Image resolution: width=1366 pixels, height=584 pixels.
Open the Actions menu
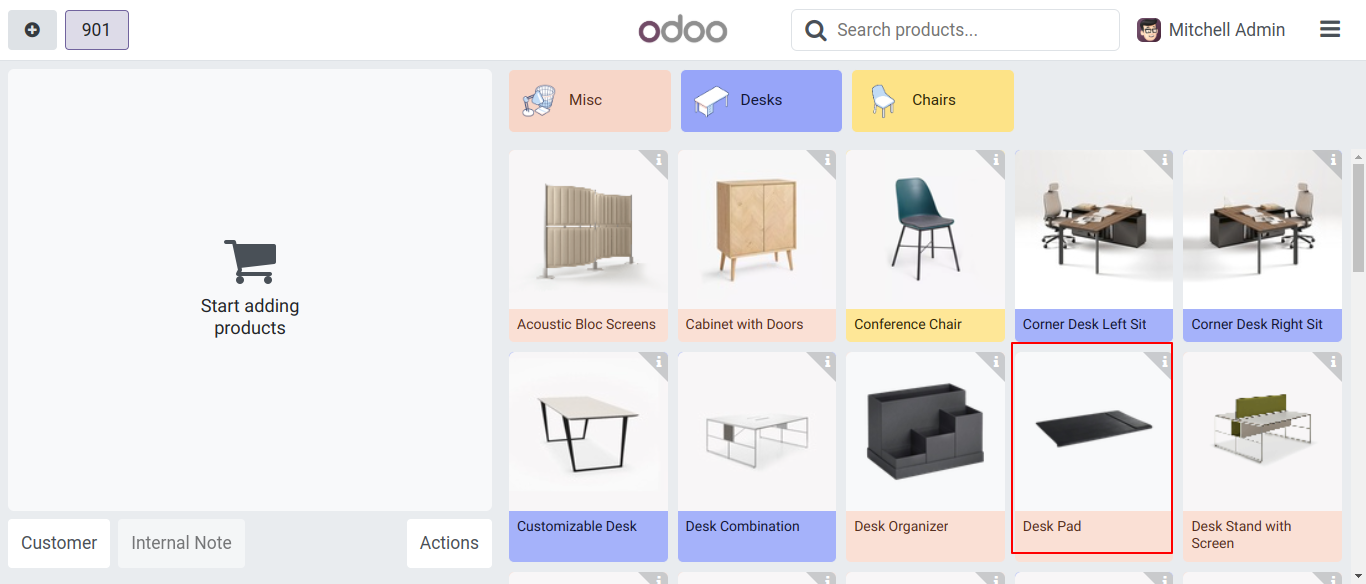point(449,543)
